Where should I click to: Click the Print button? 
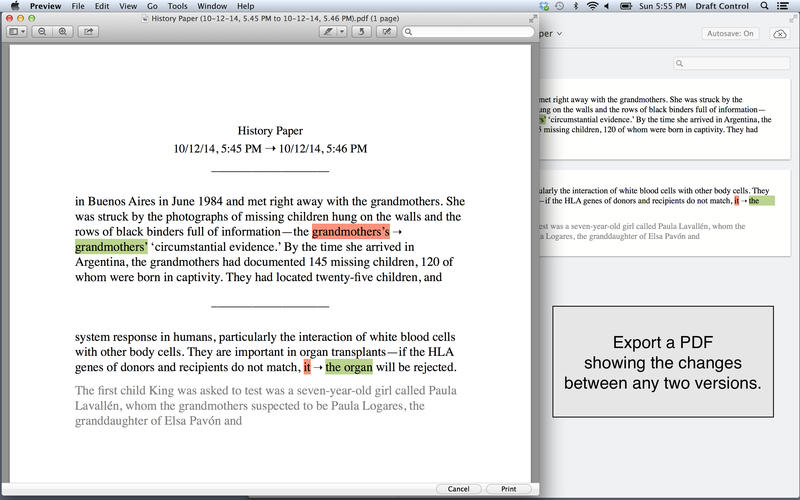[x=509, y=489]
